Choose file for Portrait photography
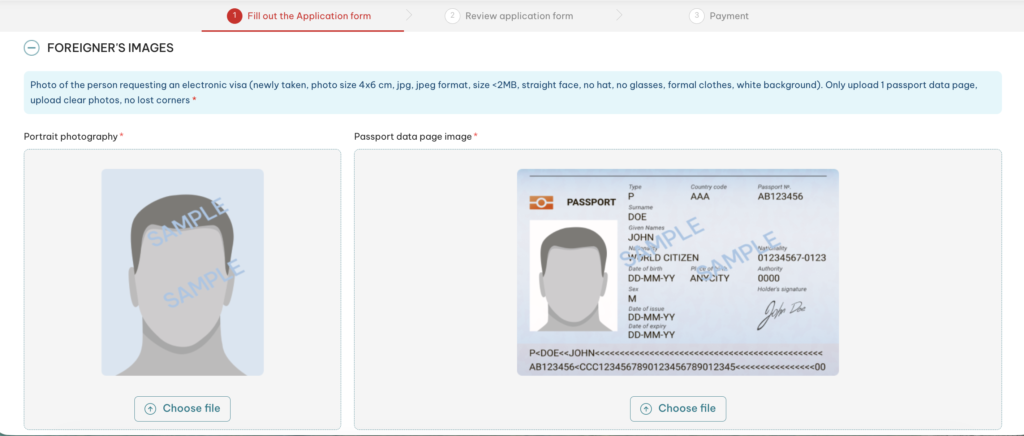Image resolution: width=1024 pixels, height=436 pixels. tap(182, 409)
